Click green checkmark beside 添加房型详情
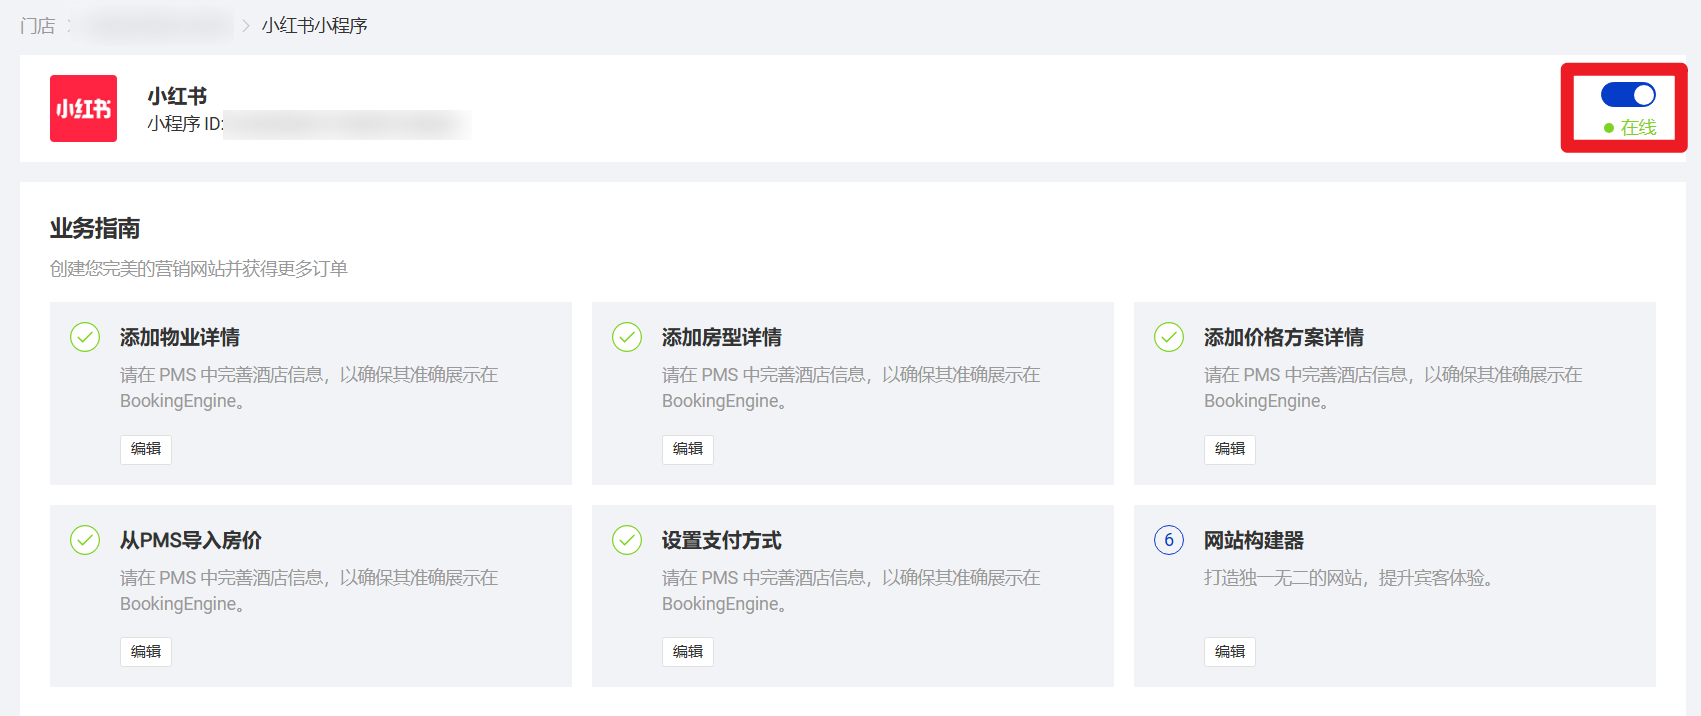 click(x=627, y=337)
